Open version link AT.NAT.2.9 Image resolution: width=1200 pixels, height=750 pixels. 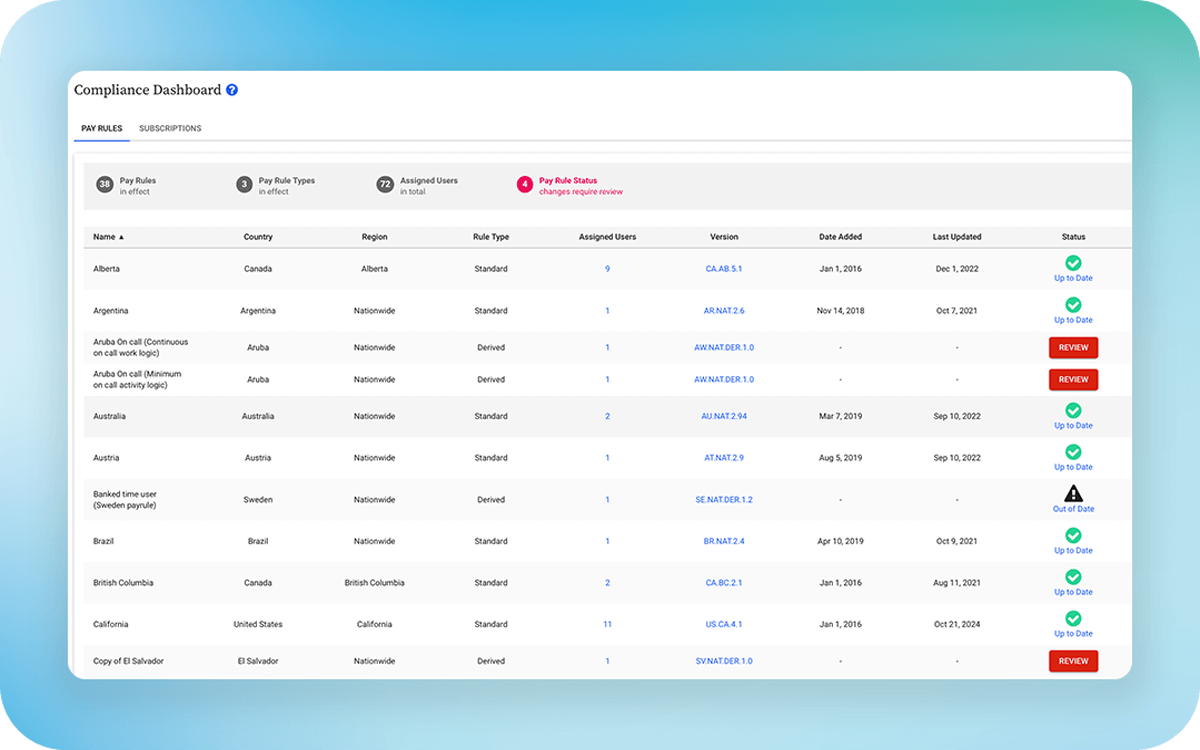tap(724, 458)
